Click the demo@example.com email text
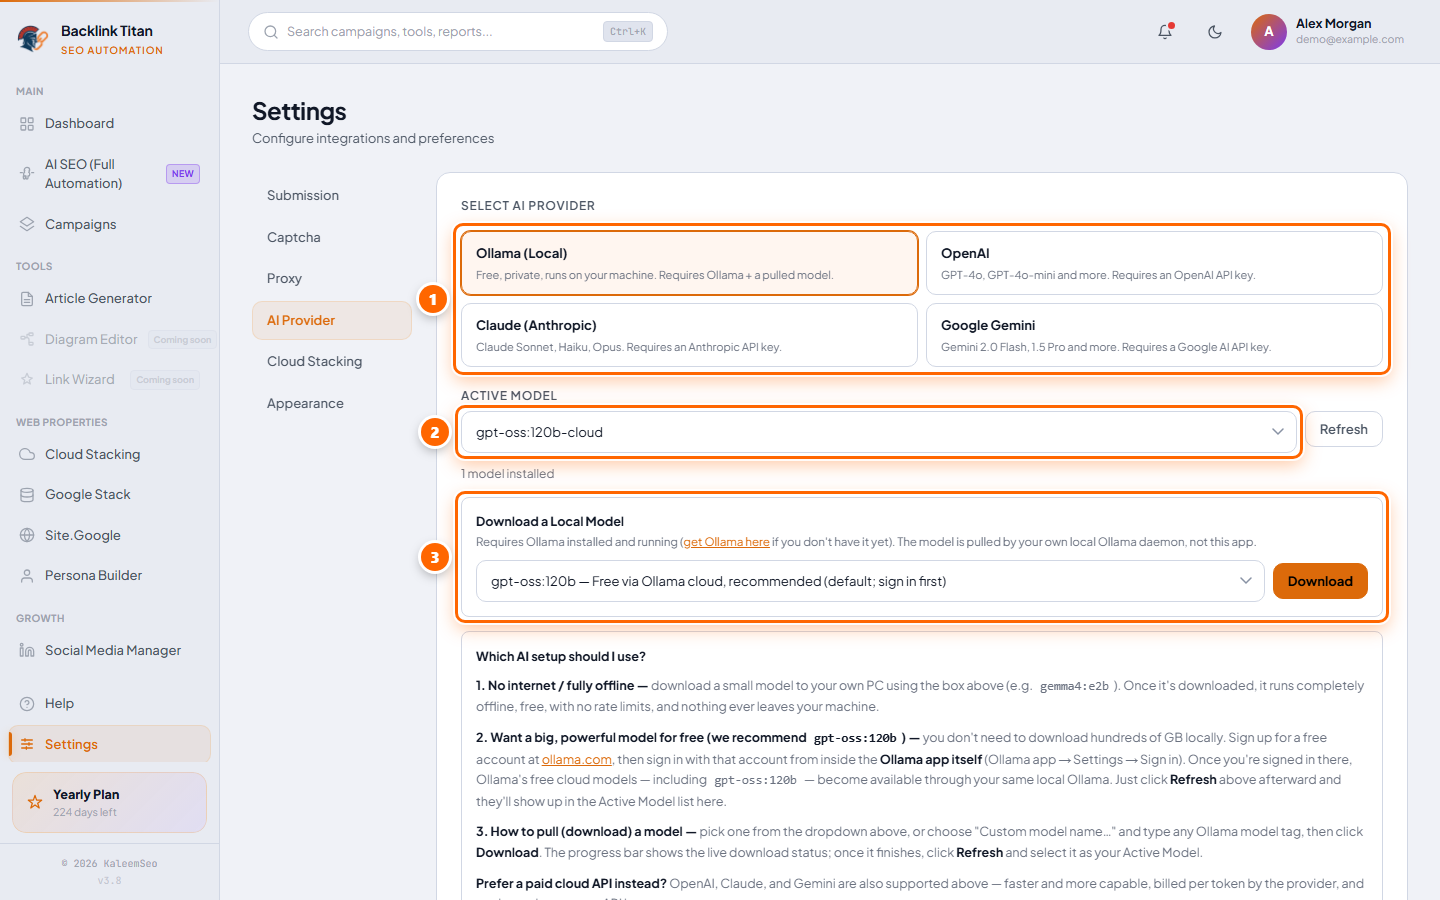Viewport: 1440px width, 900px height. tap(1350, 40)
